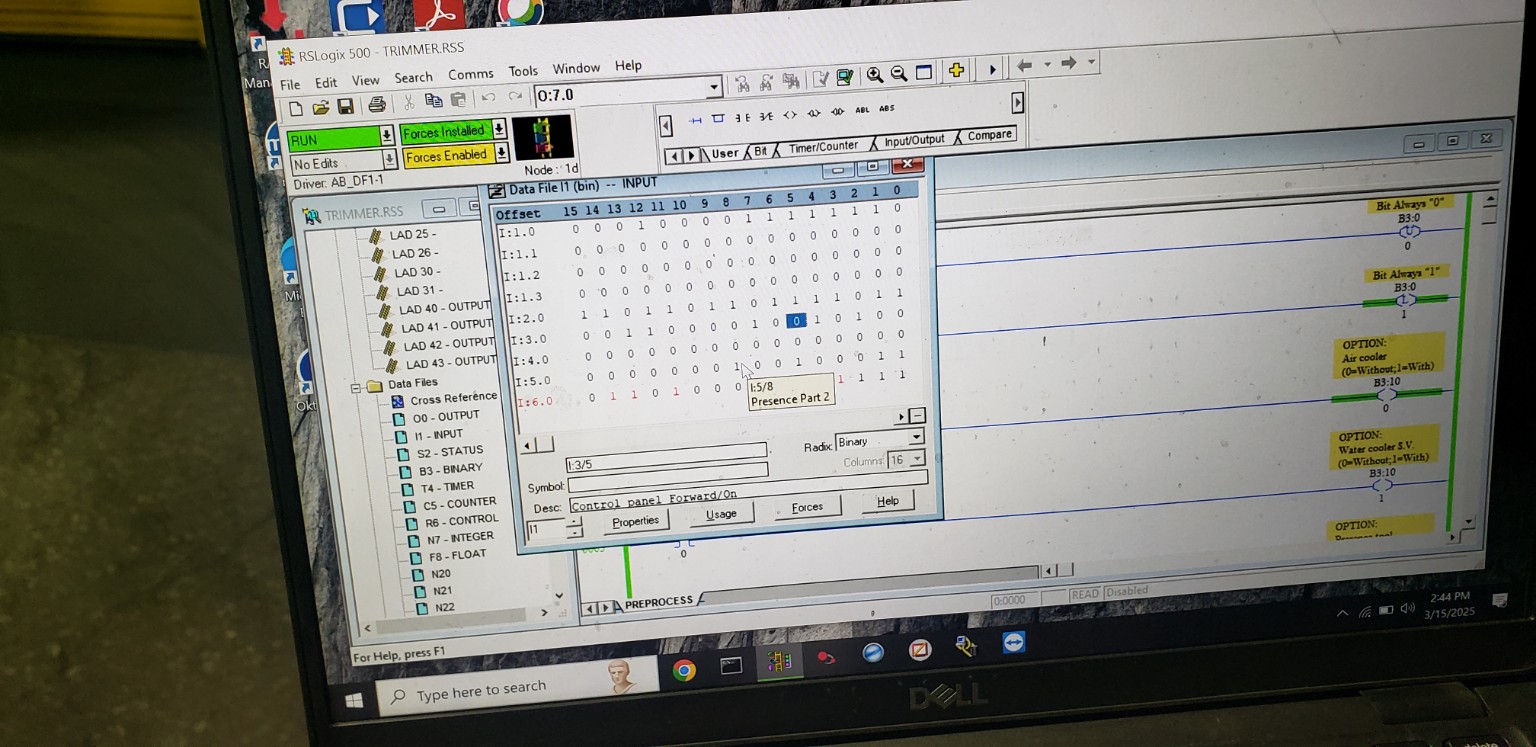Open the Forces Installed dropdown
The height and width of the screenshot is (747, 1536).
(x=497, y=130)
